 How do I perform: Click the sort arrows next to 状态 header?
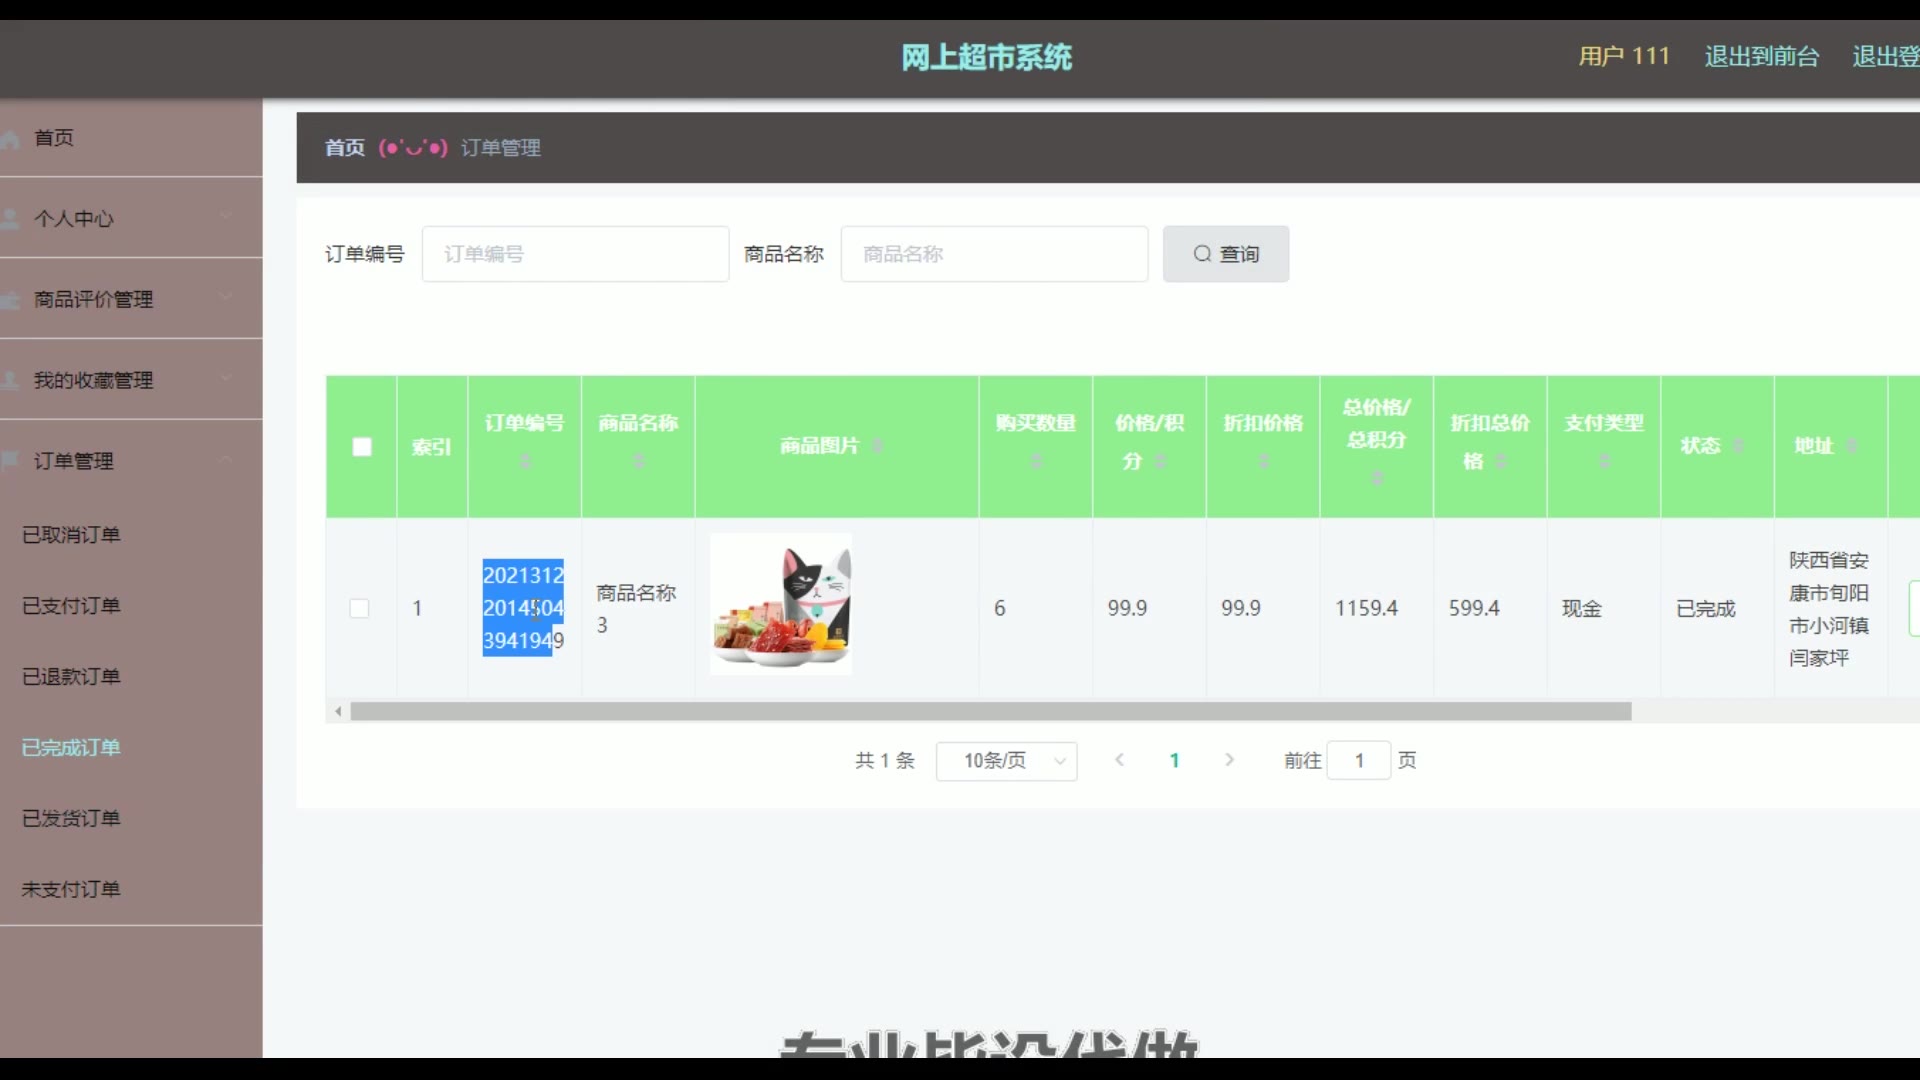coord(1739,446)
